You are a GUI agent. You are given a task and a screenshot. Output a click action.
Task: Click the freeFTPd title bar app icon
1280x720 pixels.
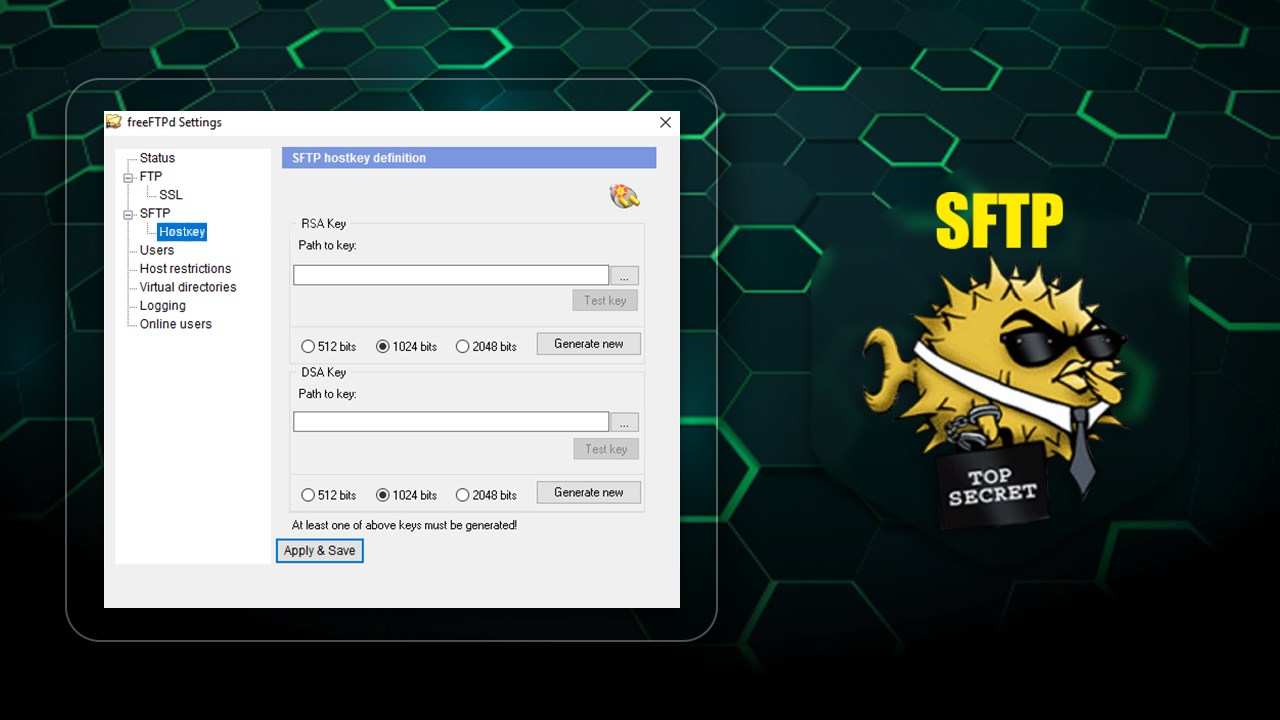pyautogui.click(x=114, y=122)
